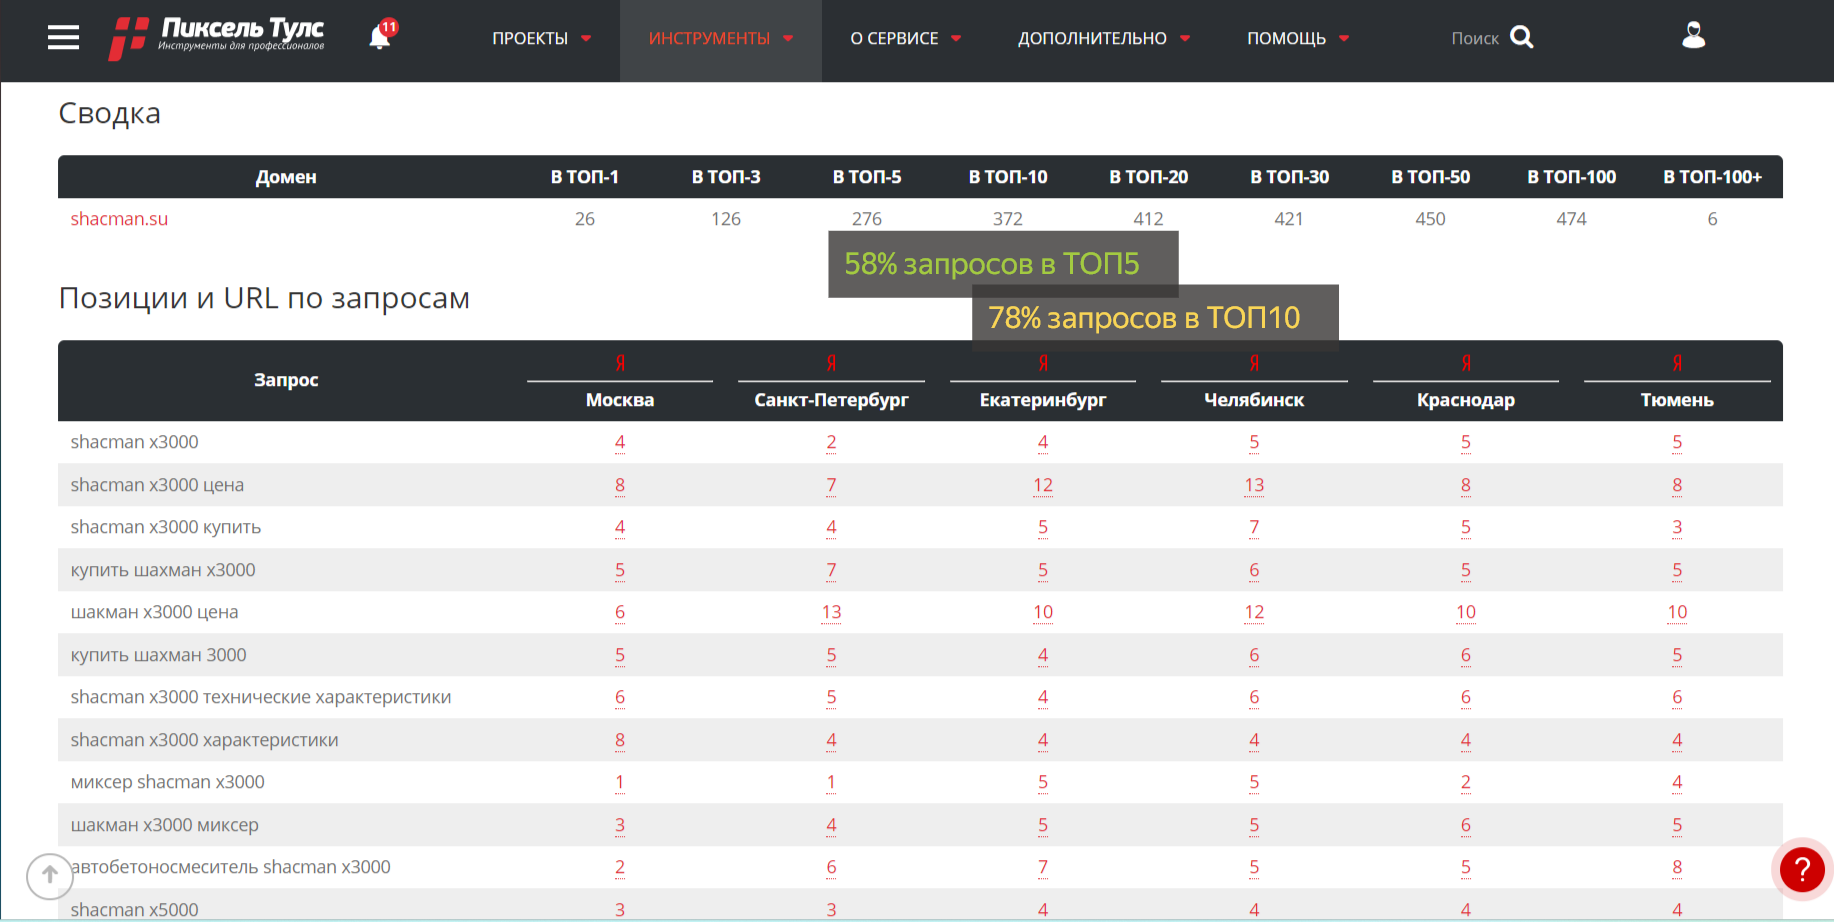Open Москва position 6 for shacman x3000 технические характеристики
The width and height of the screenshot is (1834, 922).
point(620,697)
